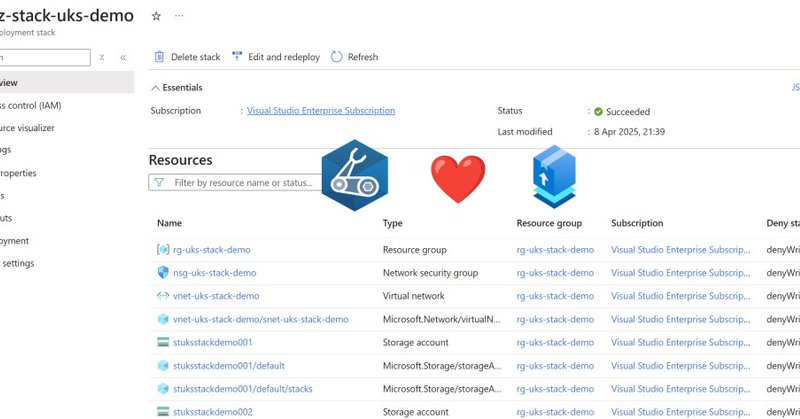Screen dimensions: 800x419
Task: Click the '8 Apr 2025, 21:39' value
Action: [x=629, y=132]
